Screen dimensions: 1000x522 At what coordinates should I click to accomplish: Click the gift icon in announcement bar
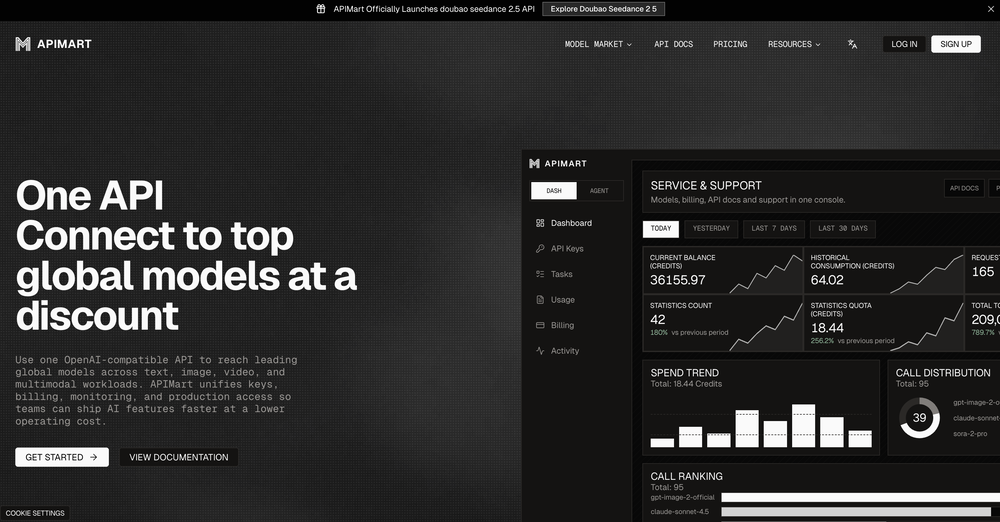coord(321,9)
